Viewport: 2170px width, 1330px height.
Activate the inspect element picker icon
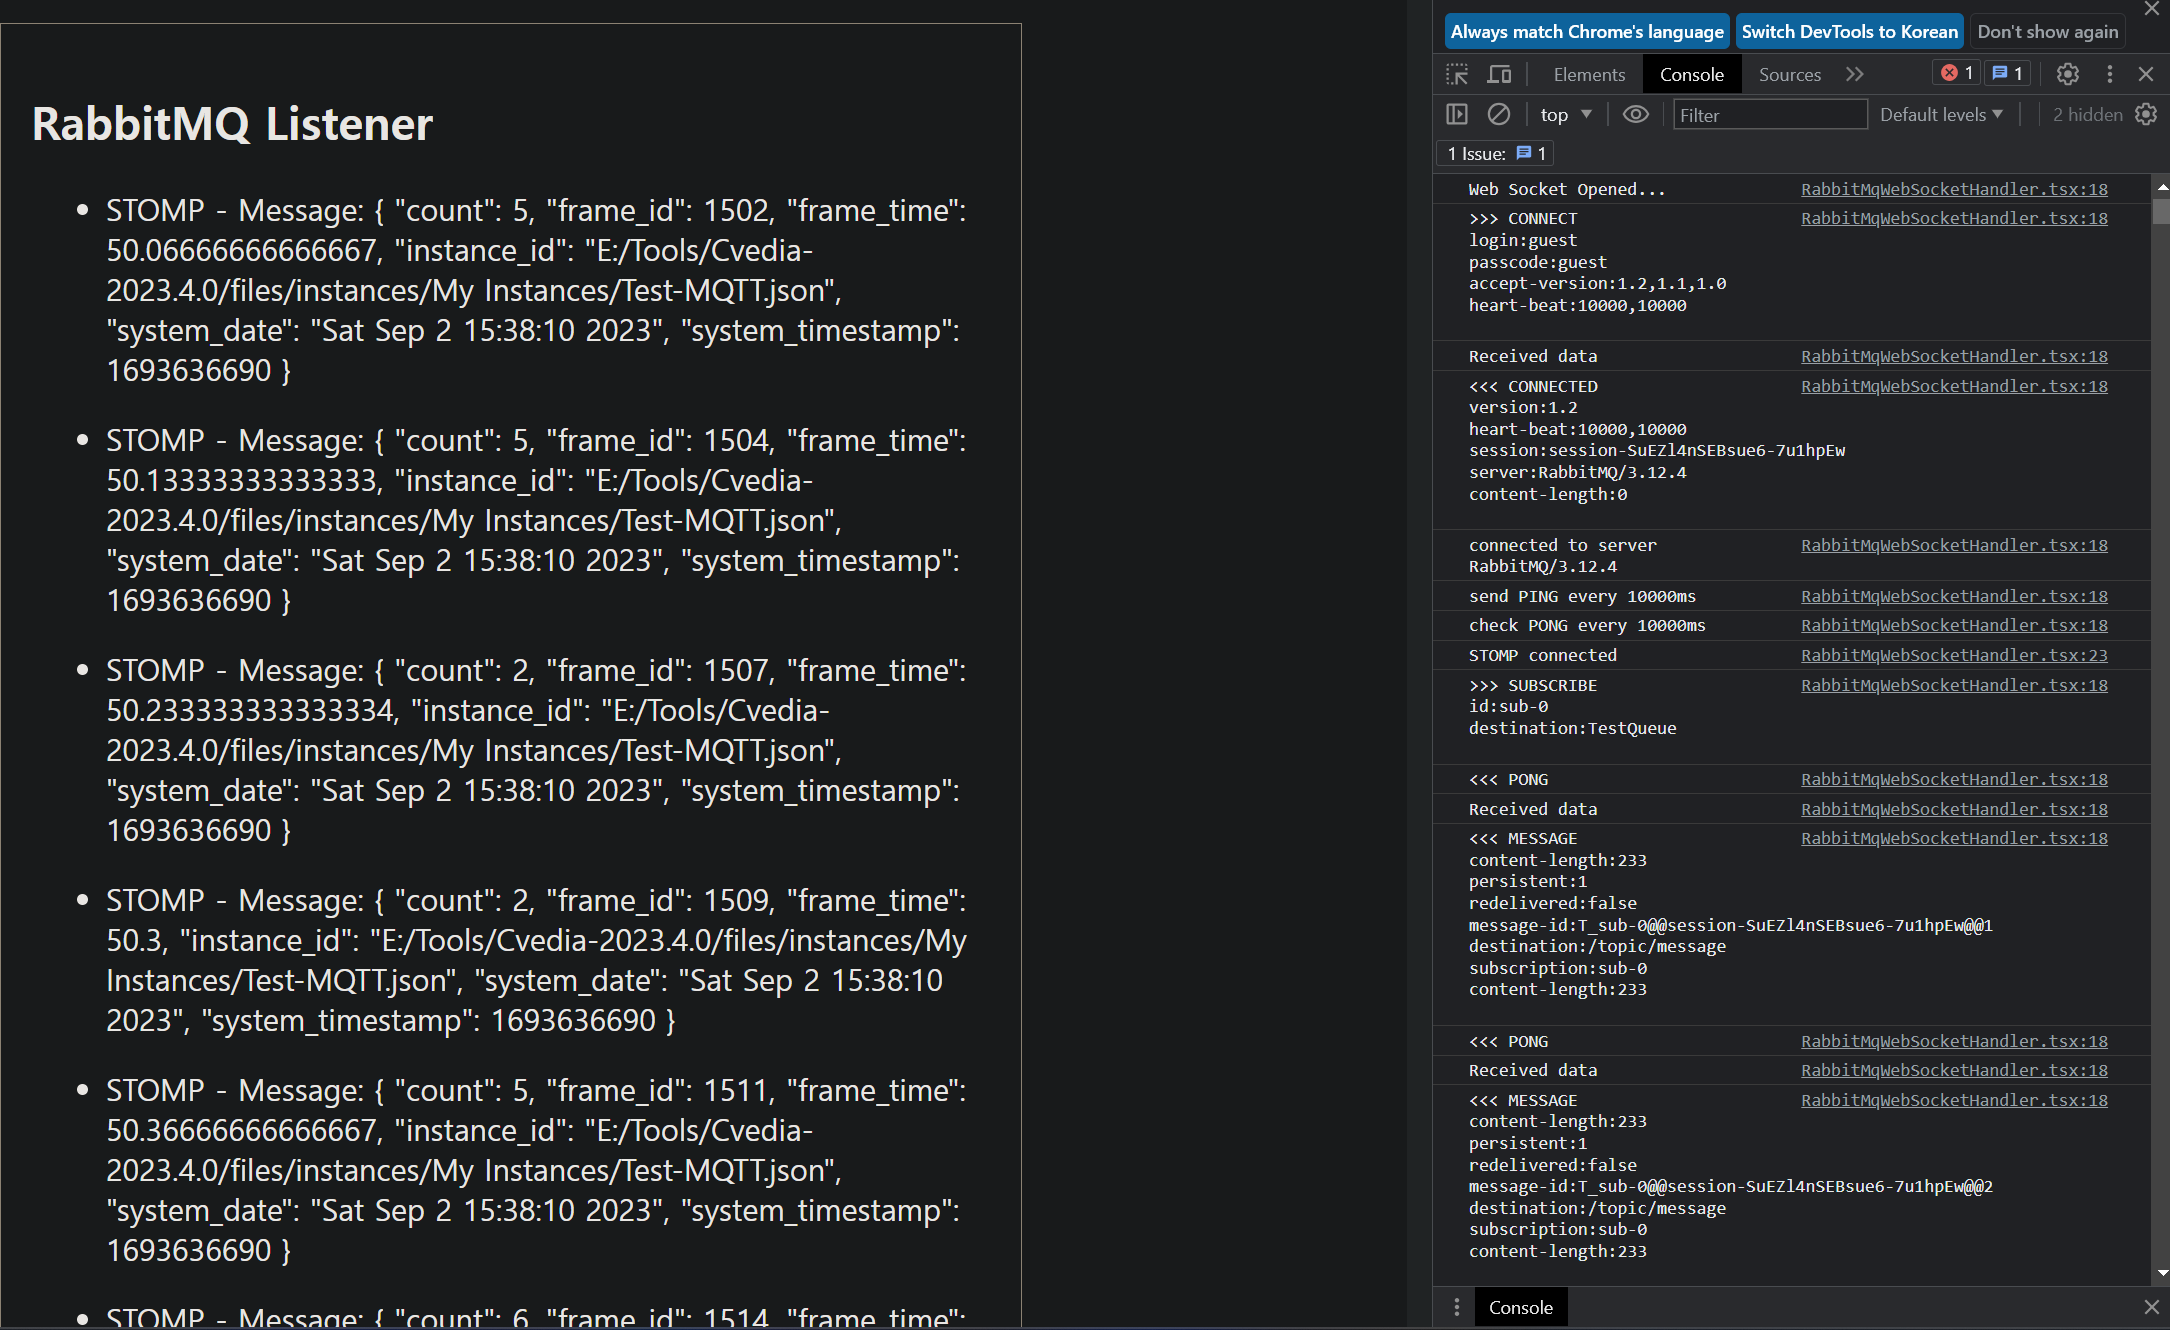1457,74
